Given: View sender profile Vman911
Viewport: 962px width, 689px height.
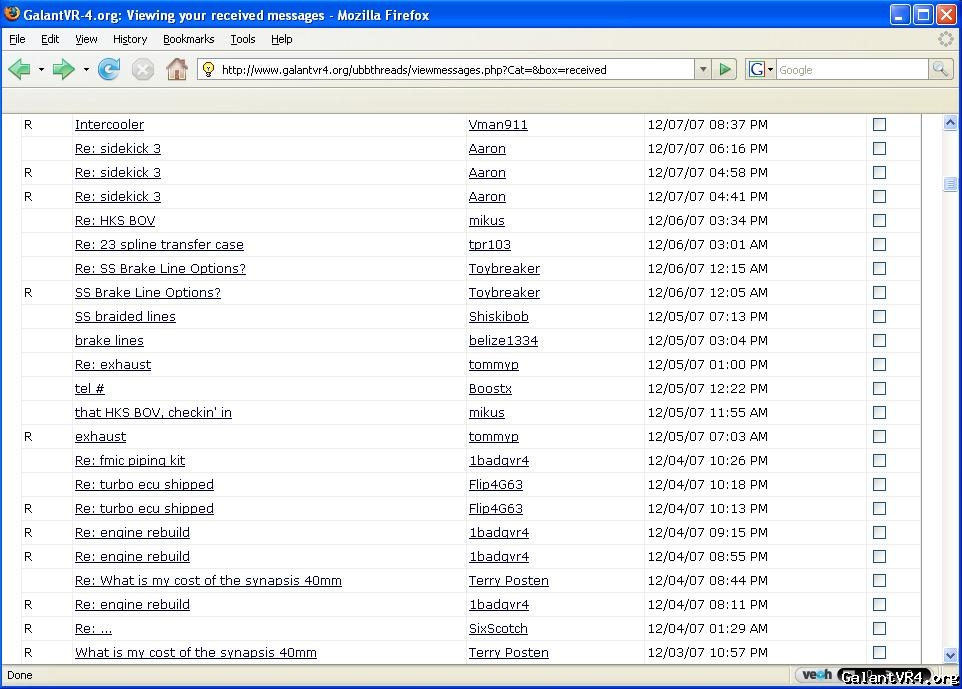Looking at the screenshot, I should pos(498,125).
